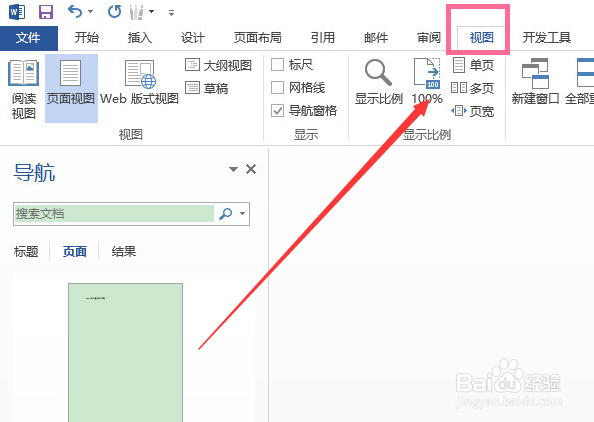The height and width of the screenshot is (422, 594).
Task: Click the search magnifier icon
Action: coord(226,214)
